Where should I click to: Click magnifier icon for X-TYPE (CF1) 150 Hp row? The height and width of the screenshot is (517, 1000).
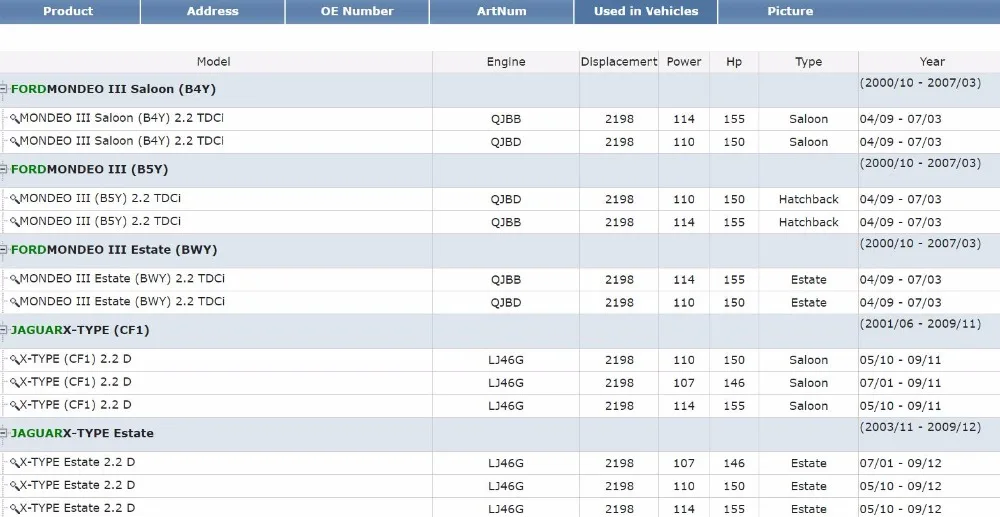[x=15, y=360]
